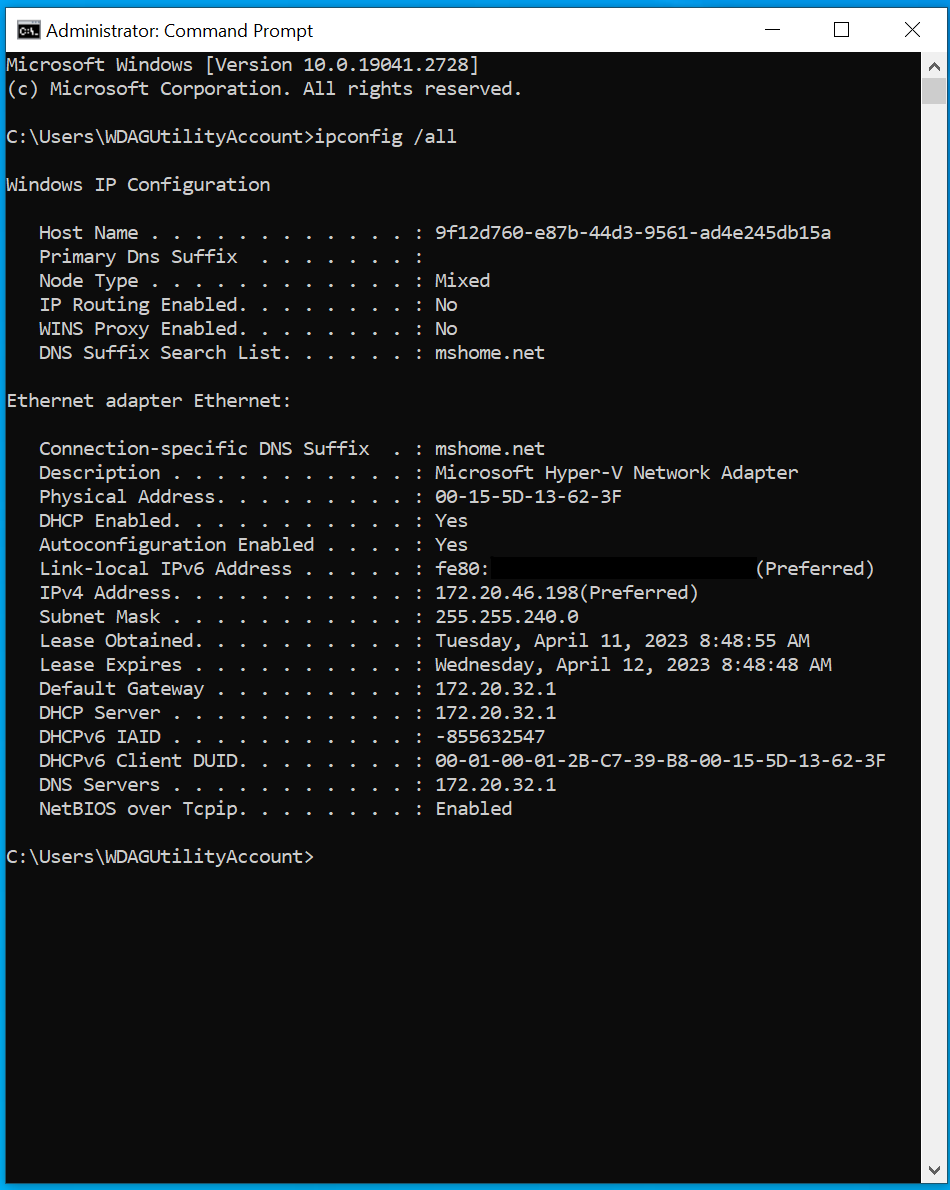
Task: Click the maximize window icon
Action: tap(841, 30)
